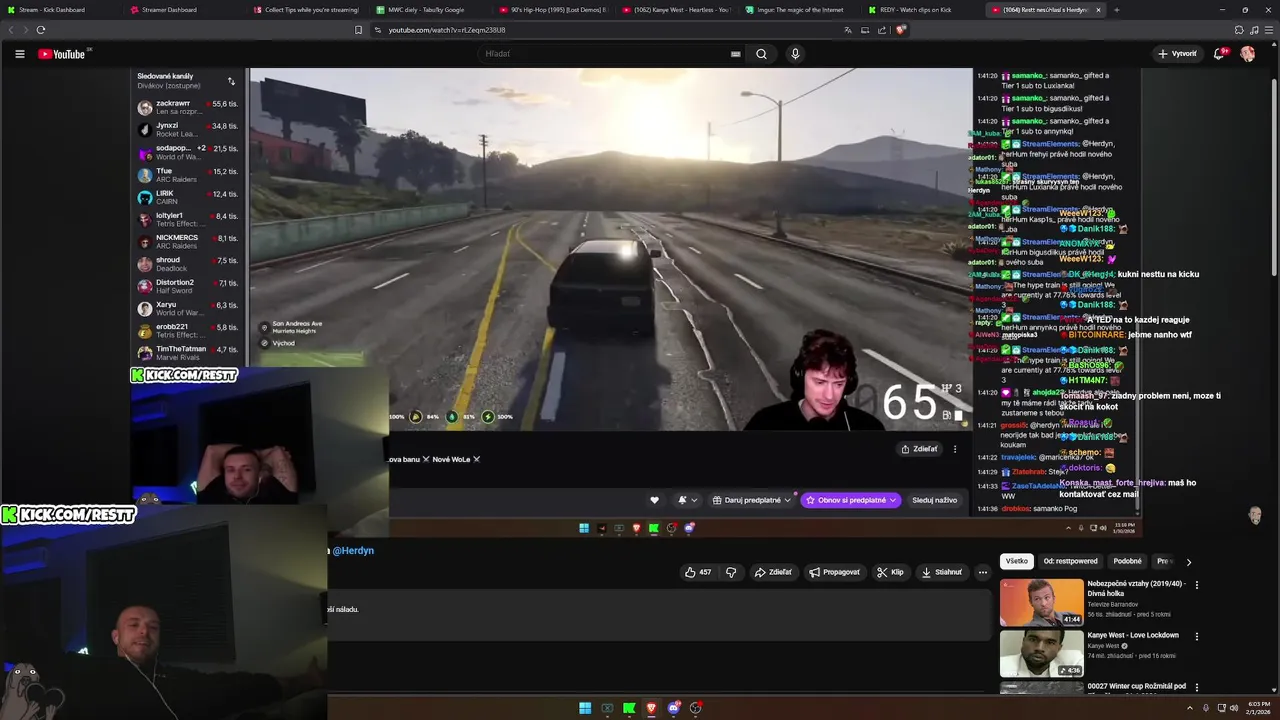Select NICKMERCS in followed channels list
Viewport: 1280px width, 720px height.
click(188, 242)
